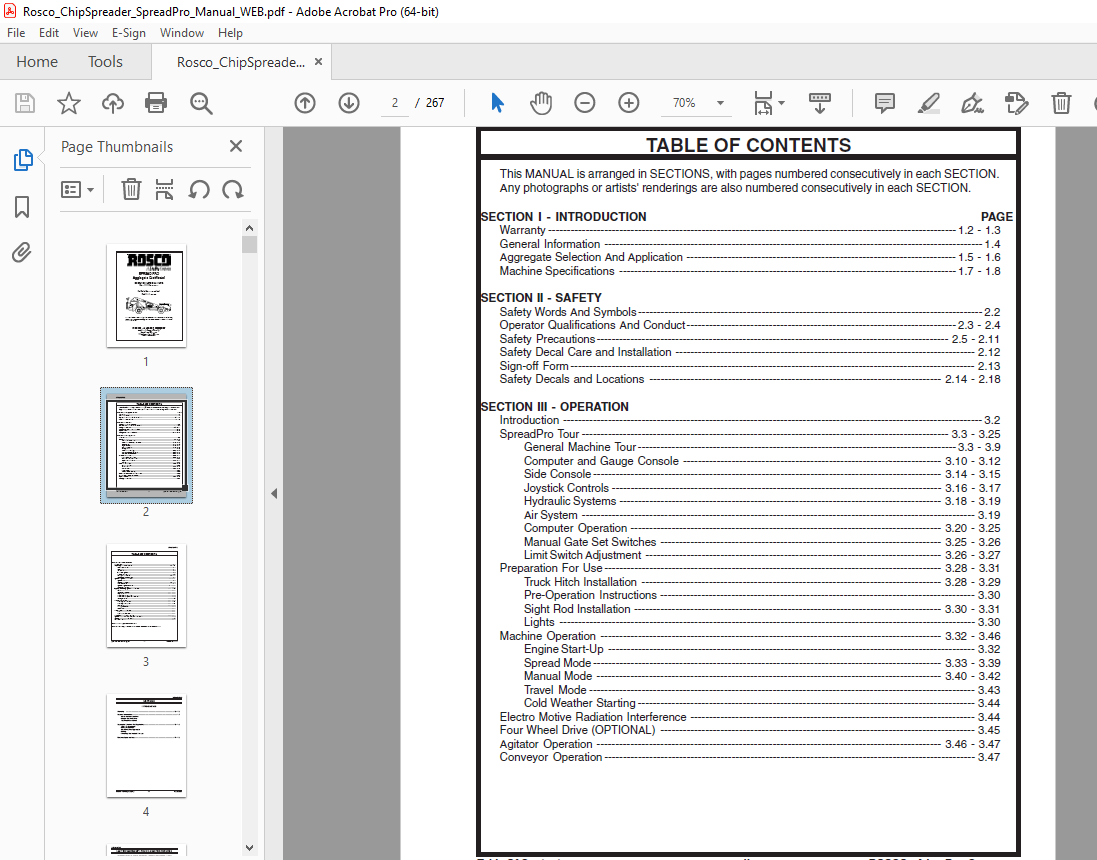
Task: Click the 'Safety Precautions' contents entry
Action: point(547,339)
